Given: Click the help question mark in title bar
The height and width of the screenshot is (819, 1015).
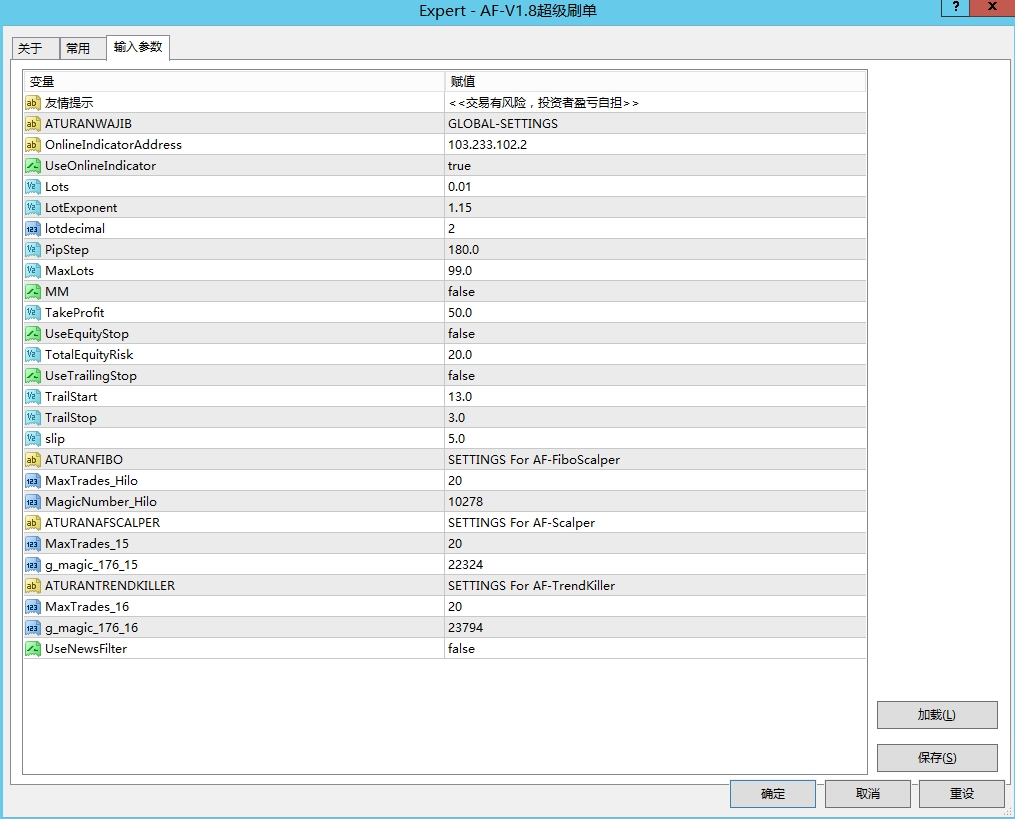Looking at the screenshot, I should click(956, 8).
